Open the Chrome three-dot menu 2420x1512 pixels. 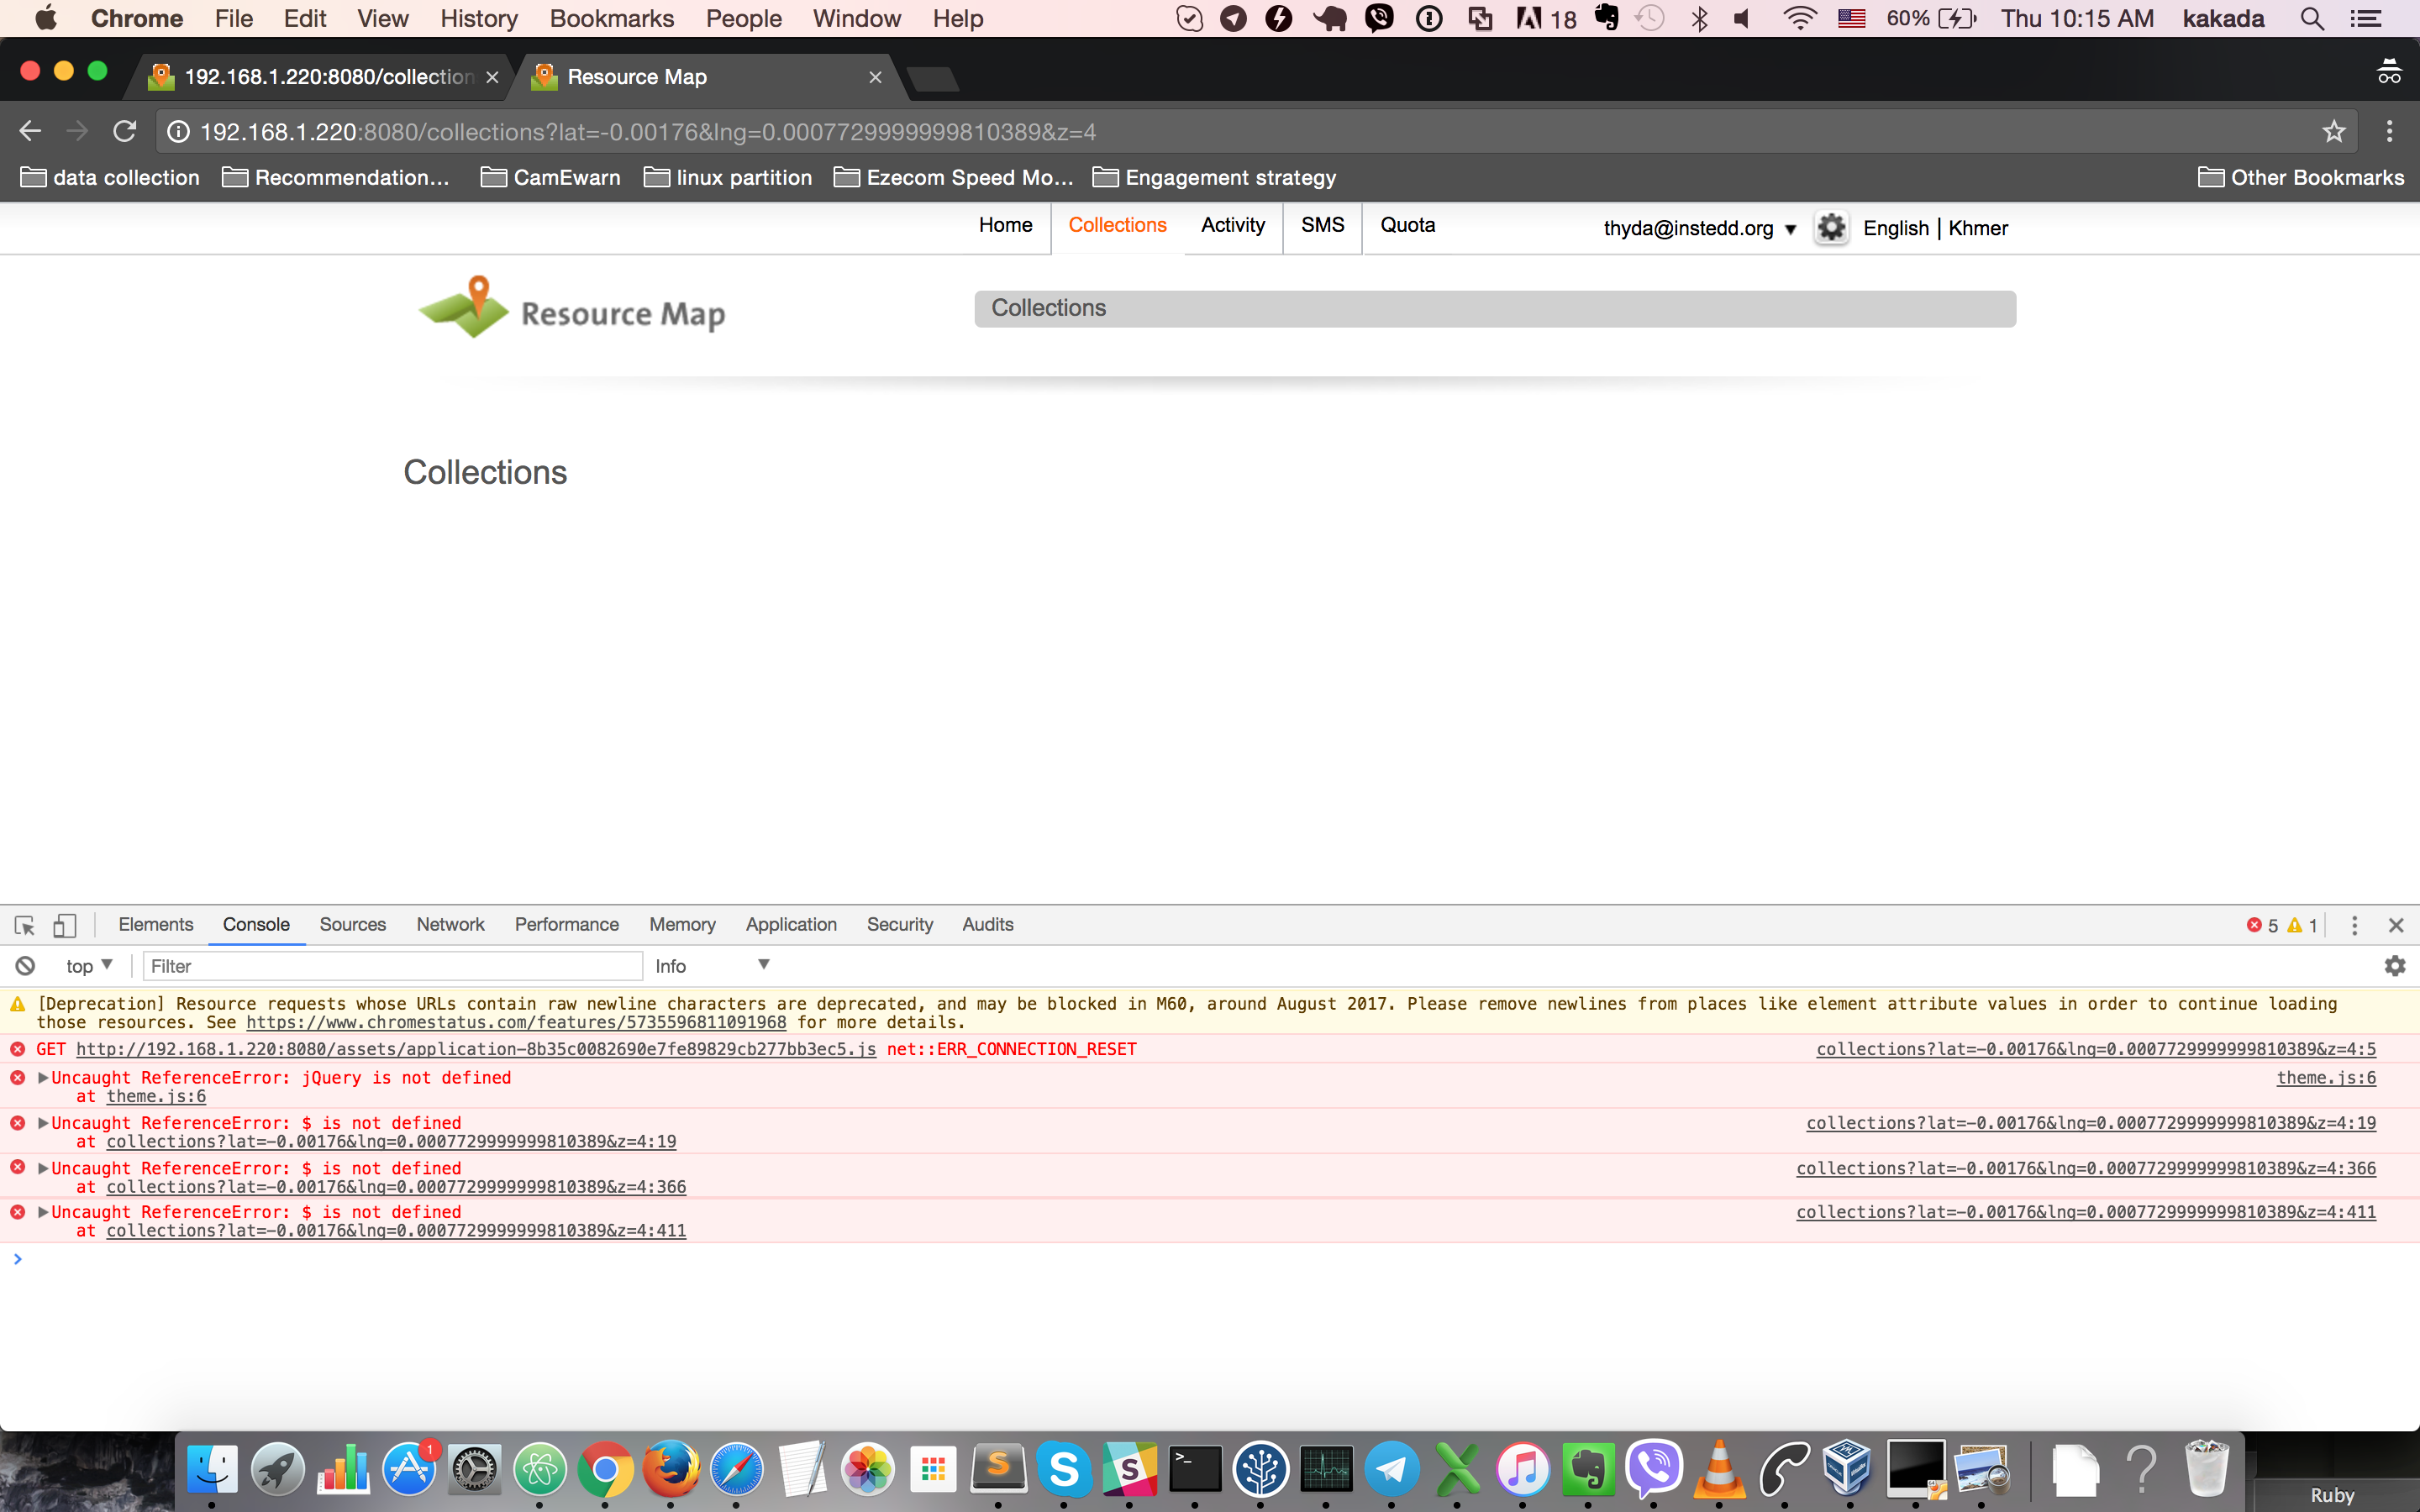pyautogui.click(x=2391, y=131)
